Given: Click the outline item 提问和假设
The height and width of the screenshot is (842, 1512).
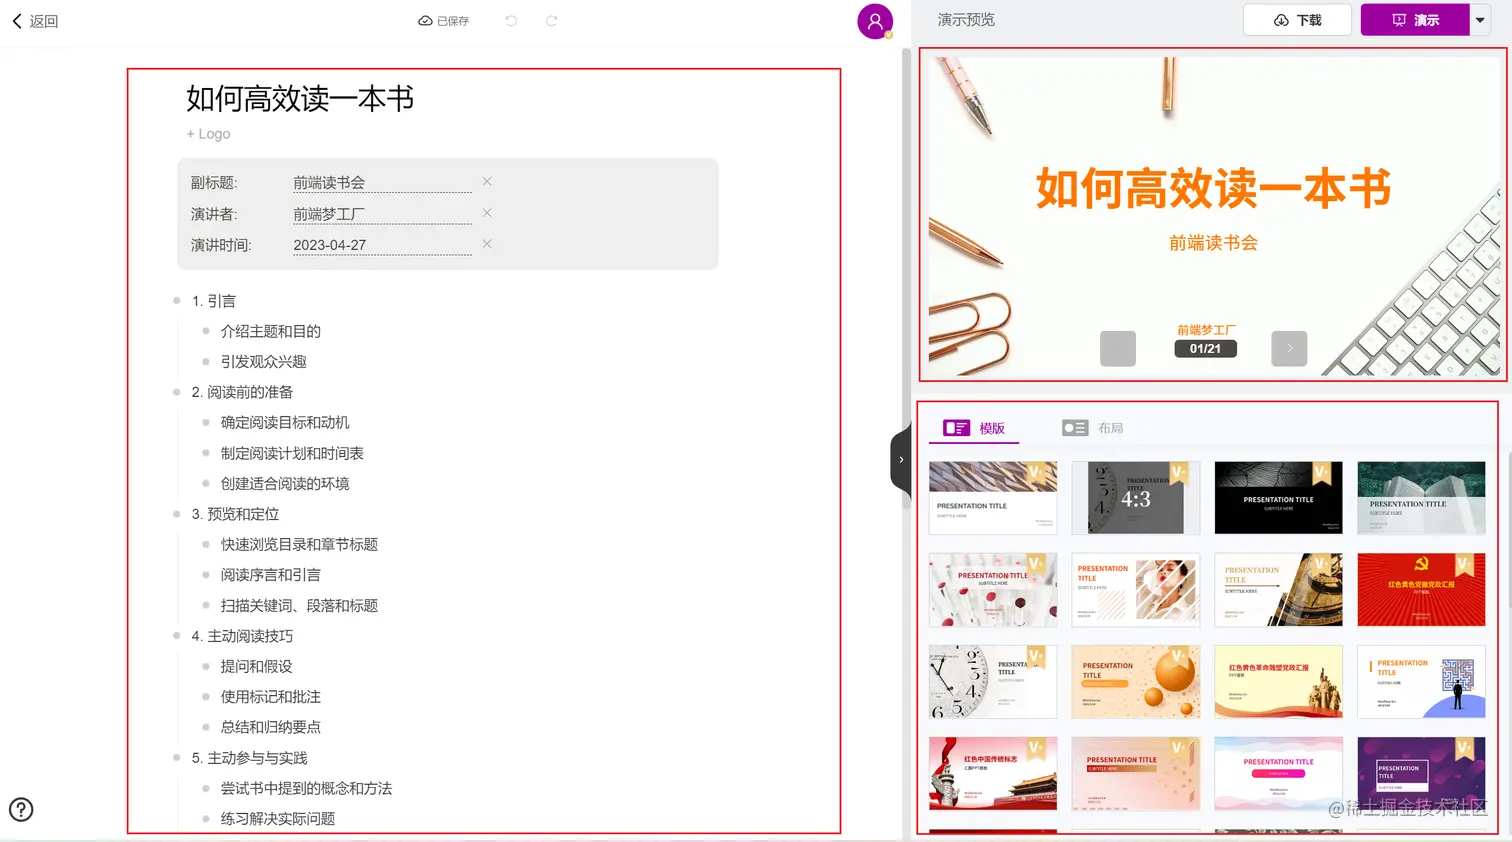Looking at the screenshot, I should (257, 667).
